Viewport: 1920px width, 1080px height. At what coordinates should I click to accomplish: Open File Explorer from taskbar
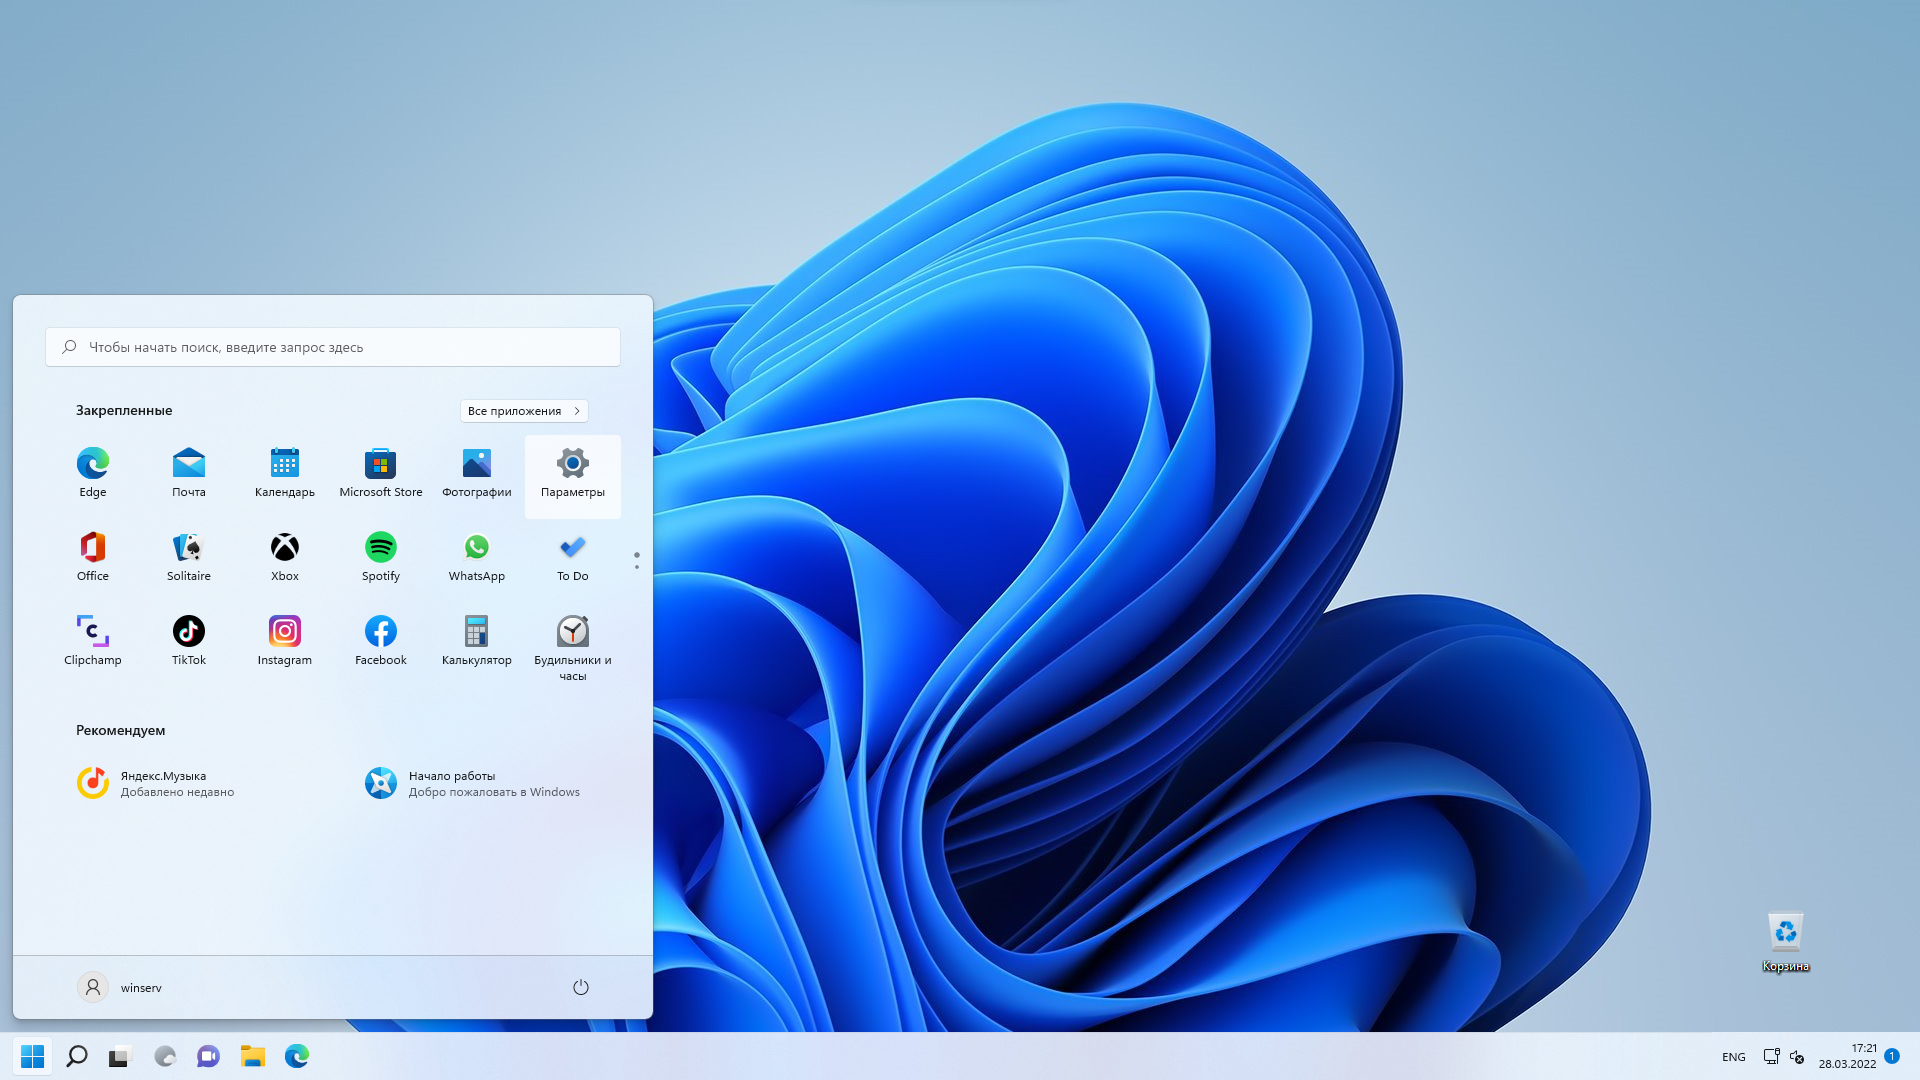tap(253, 1055)
